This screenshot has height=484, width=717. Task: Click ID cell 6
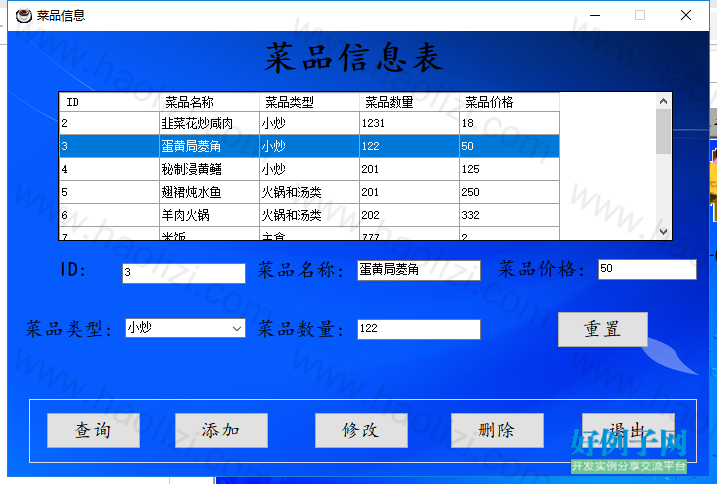click(x=109, y=215)
